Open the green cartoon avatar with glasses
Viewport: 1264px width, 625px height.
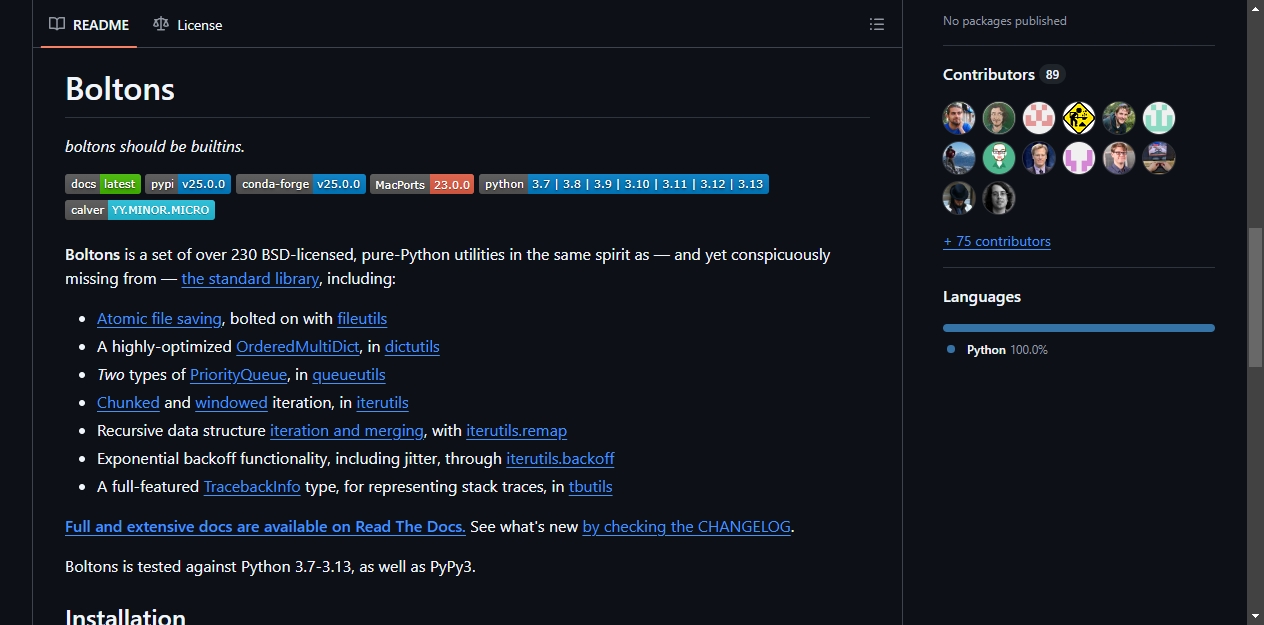click(999, 158)
